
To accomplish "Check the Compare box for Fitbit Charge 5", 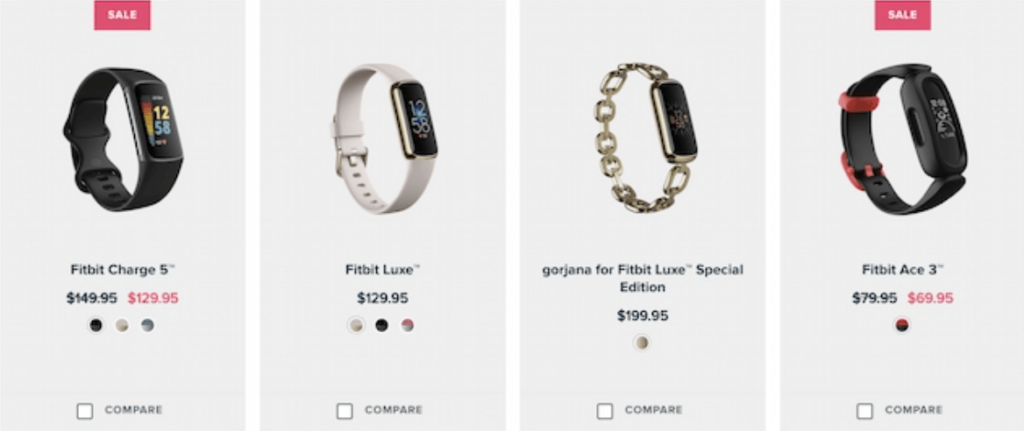I will (85, 411).
